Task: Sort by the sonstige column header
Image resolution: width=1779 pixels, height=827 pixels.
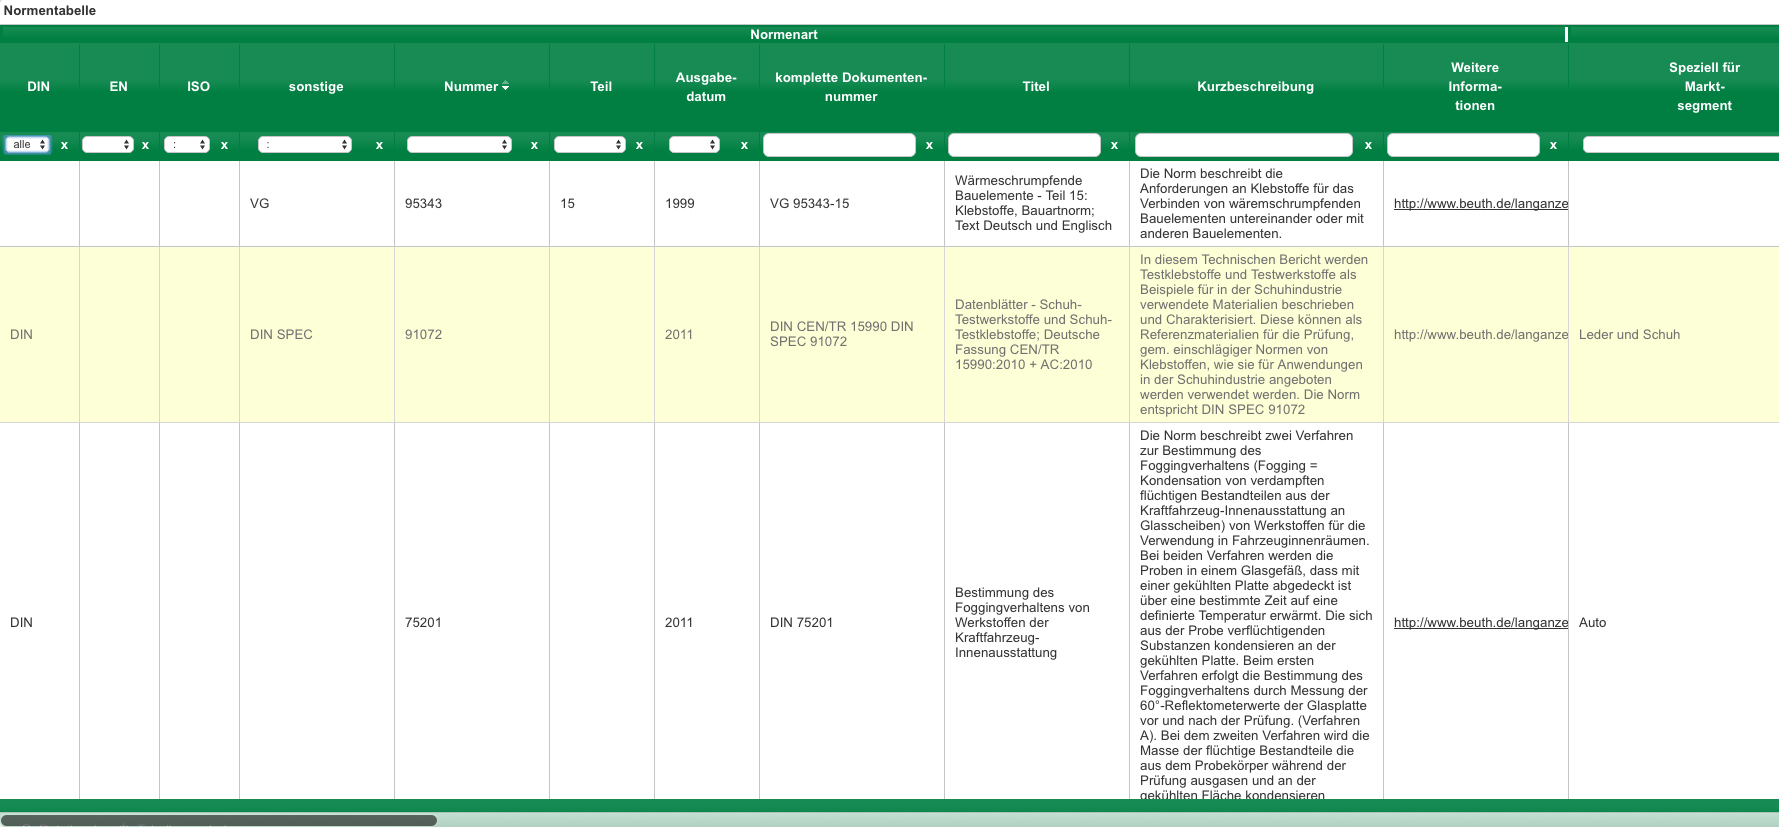Action: tap(316, 87)
